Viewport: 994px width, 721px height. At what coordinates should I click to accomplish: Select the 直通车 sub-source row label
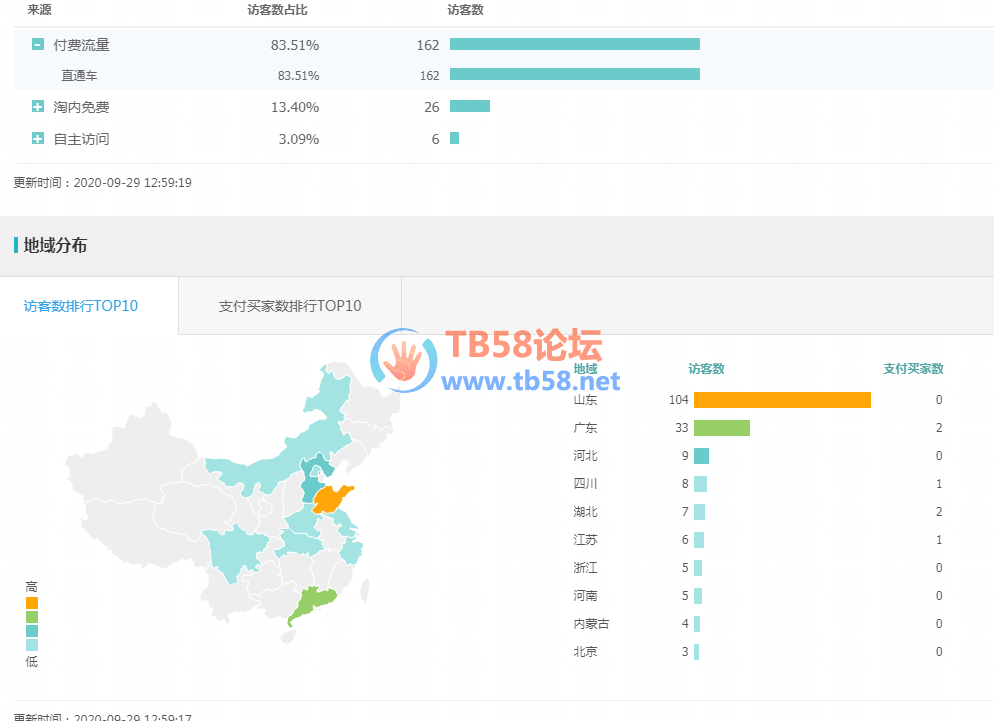pyautogui.click(x=79, y=75)
